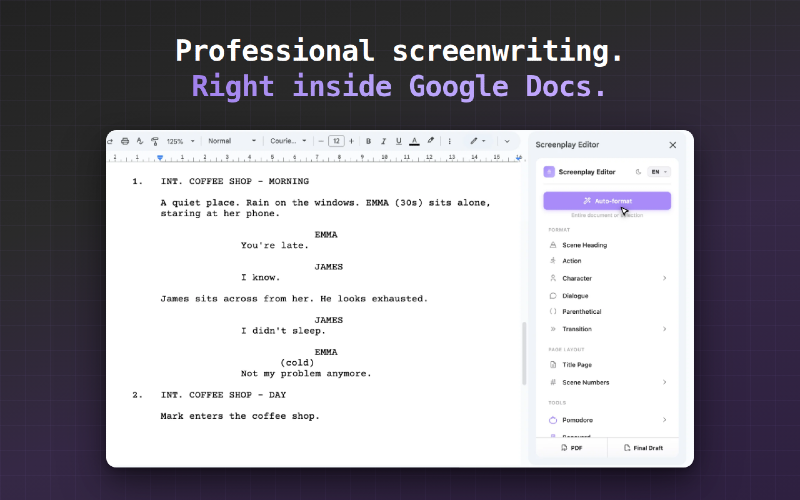Click the Pomodoro tomato icon
The width and height of the screenshot is (800, 500).
tap(553, 420)
